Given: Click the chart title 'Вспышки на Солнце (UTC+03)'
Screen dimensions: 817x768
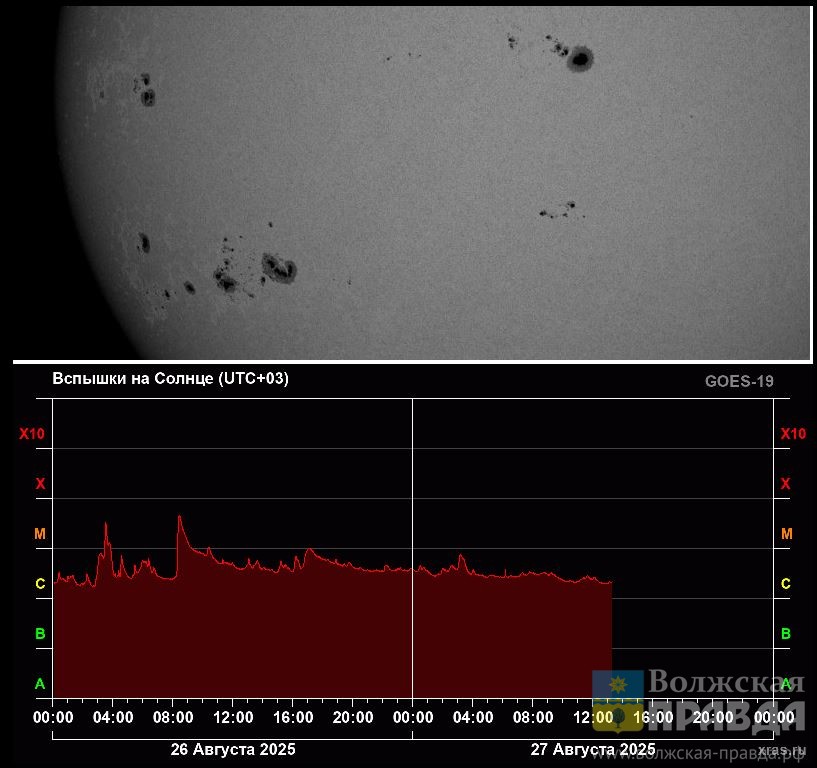Looking at the screenshot, I should coord(170,379).
